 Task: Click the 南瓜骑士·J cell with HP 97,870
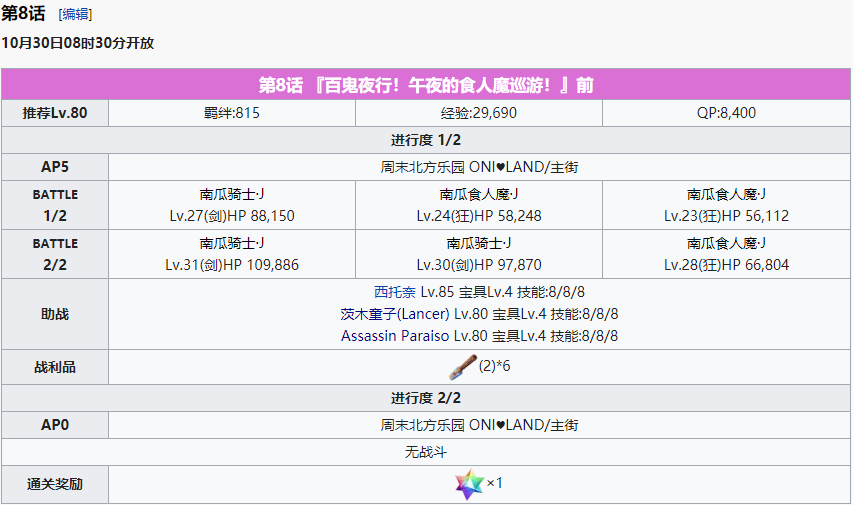(479, 254)
